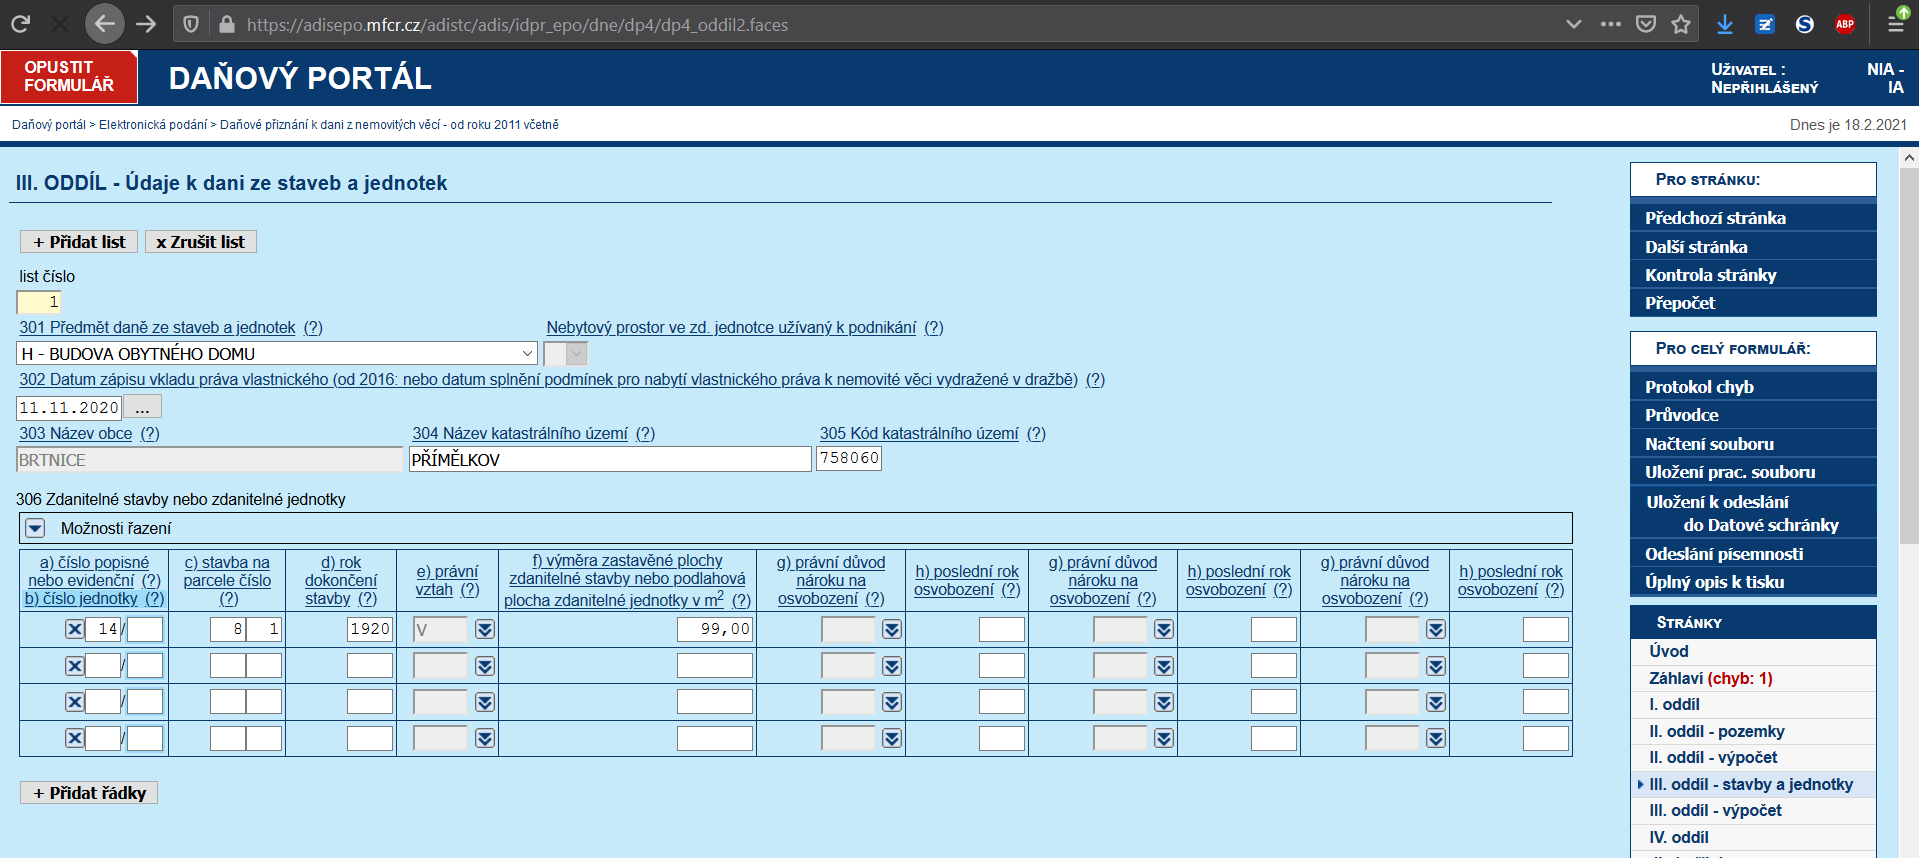Image resolution: width=1919 pixels, height=858 pixels.
Task: Open the Nebytový prostor dropdown
Action: pyautogui.click(x=566, y=354)
